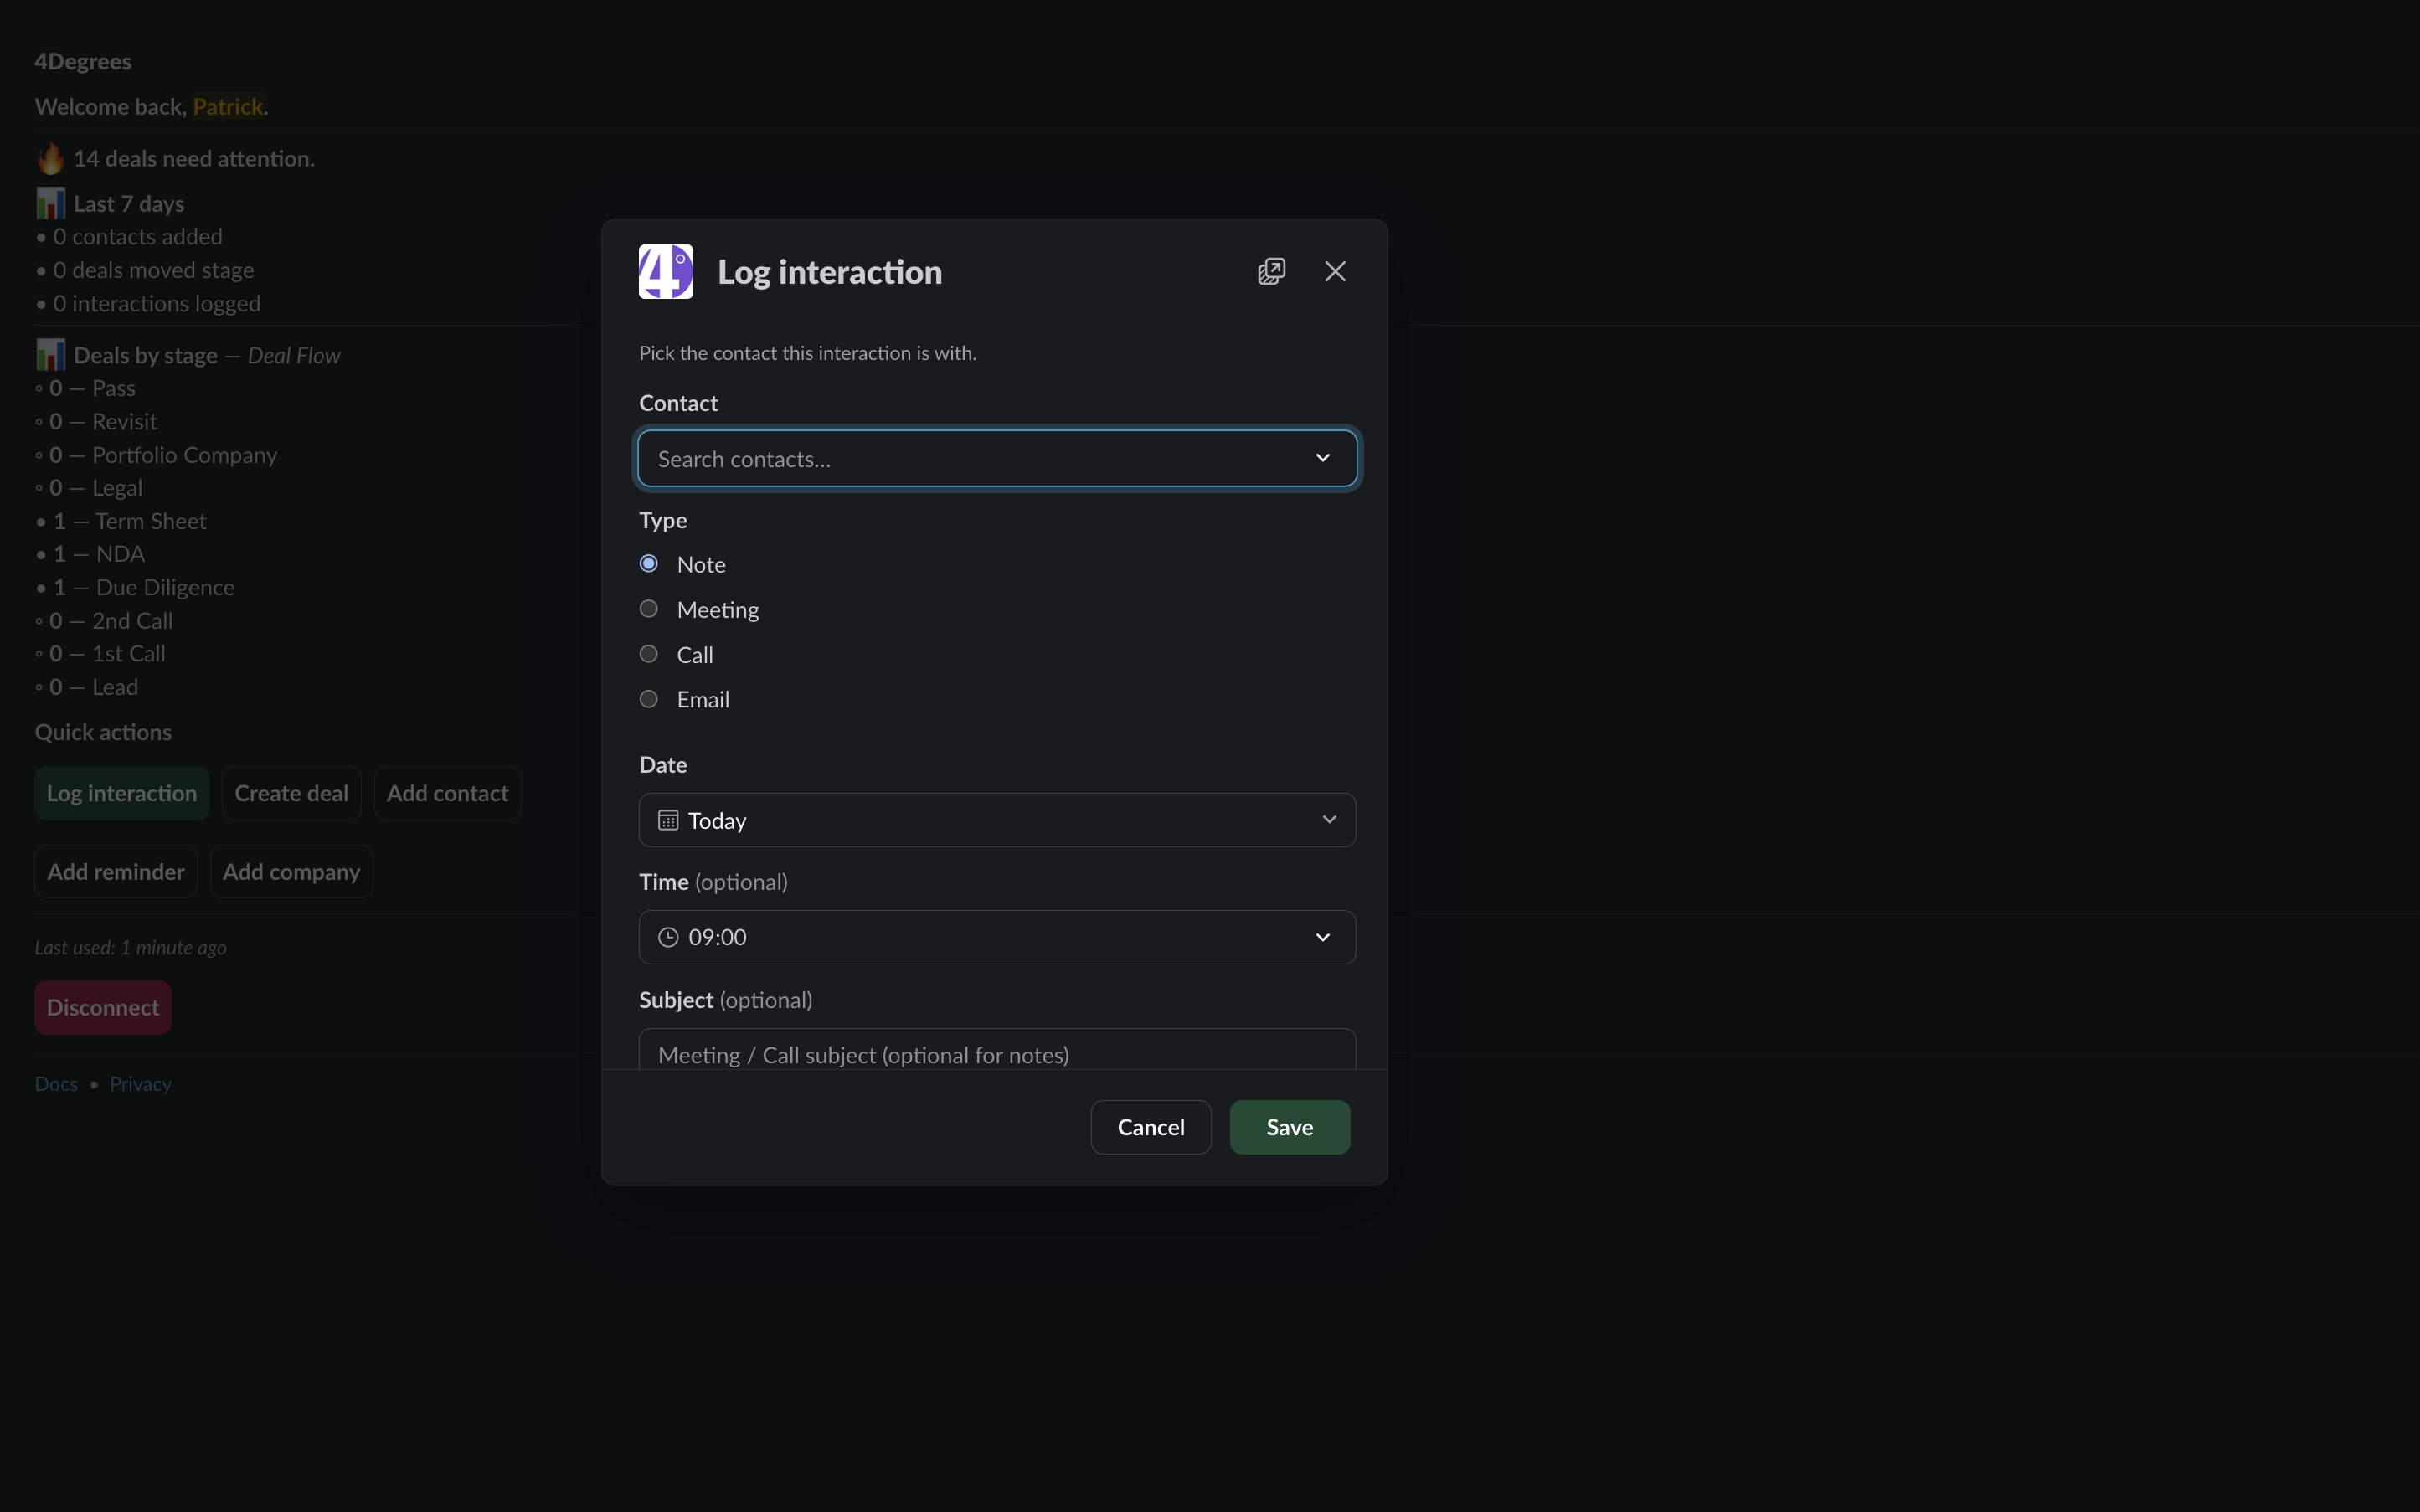This screenshot has width=2420, height=1512.
Task: Click the Add contact quick action
Action: [447, 793]
